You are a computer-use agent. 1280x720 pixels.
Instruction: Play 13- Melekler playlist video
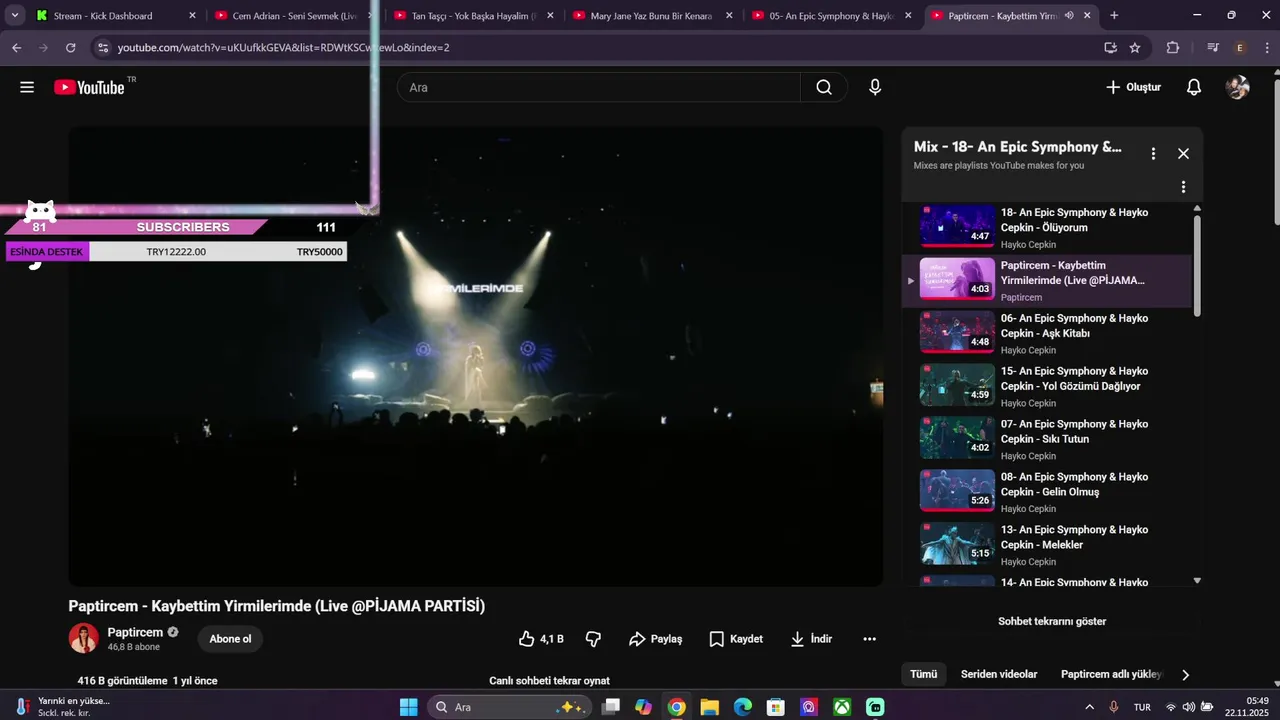[1045, 545]
